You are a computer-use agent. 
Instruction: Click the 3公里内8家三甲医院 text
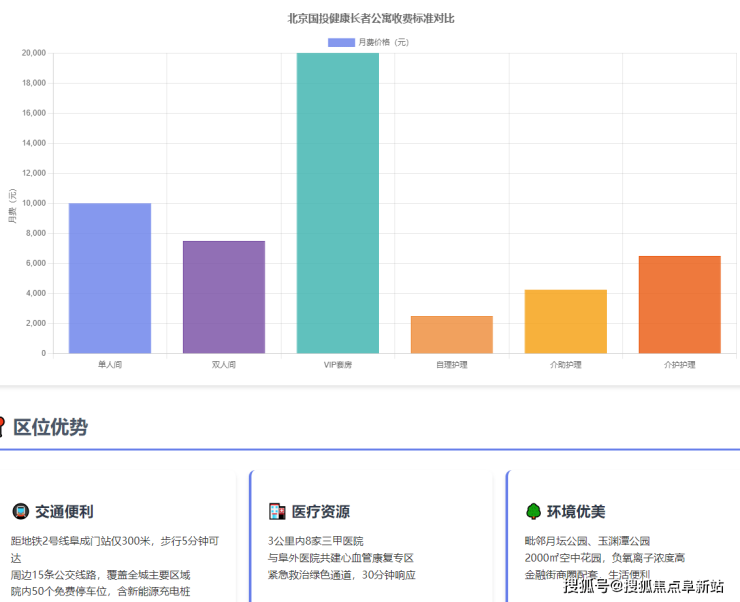pos(316,541)
